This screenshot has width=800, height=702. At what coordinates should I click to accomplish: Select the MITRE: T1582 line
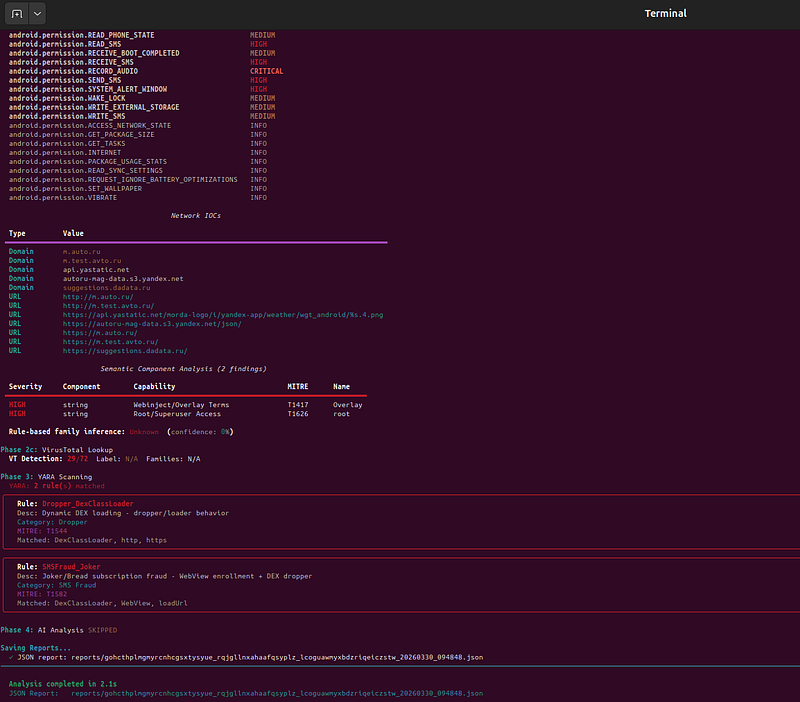pyautogui.click(x=42, y=594)
